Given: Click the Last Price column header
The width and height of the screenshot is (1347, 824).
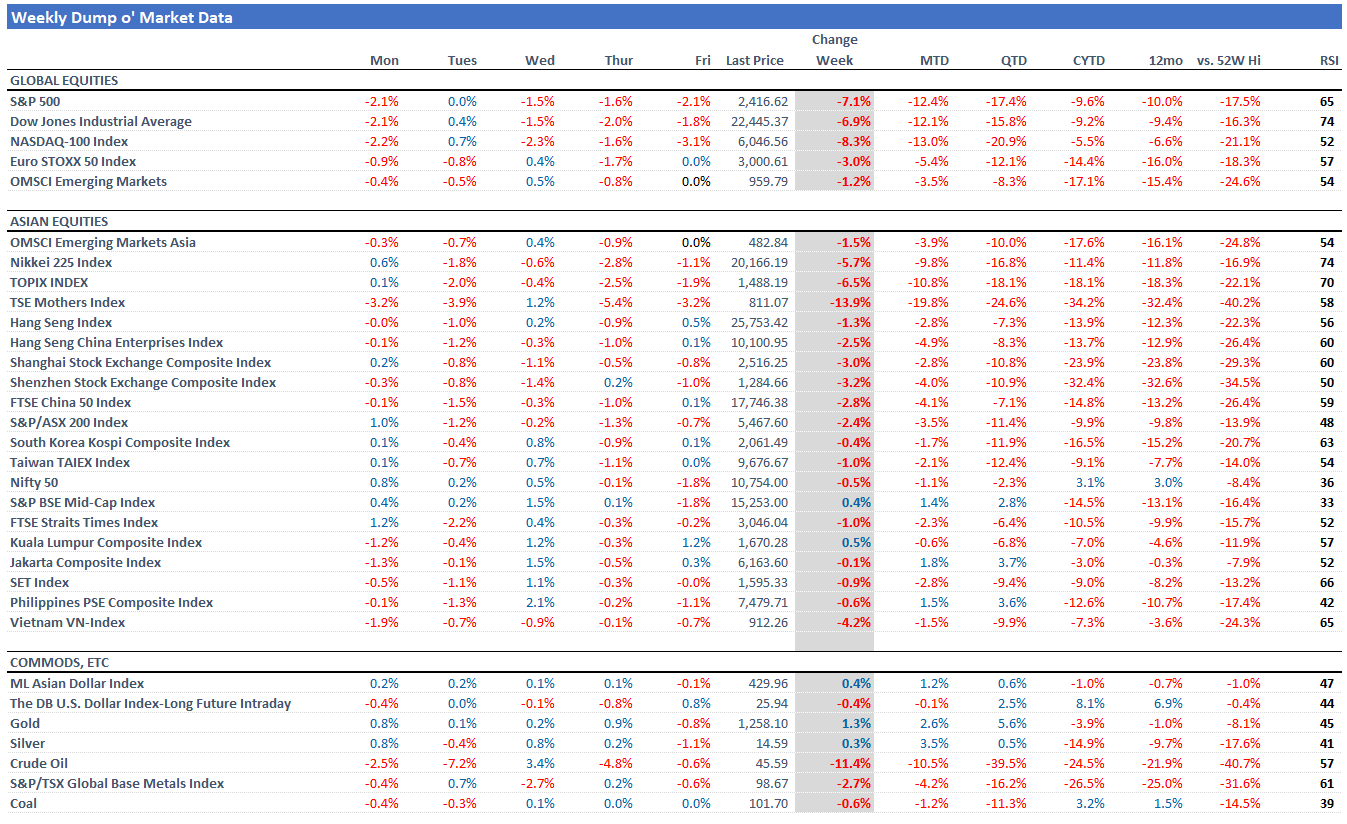Looking at the screenshot, I should pos(755,60).
